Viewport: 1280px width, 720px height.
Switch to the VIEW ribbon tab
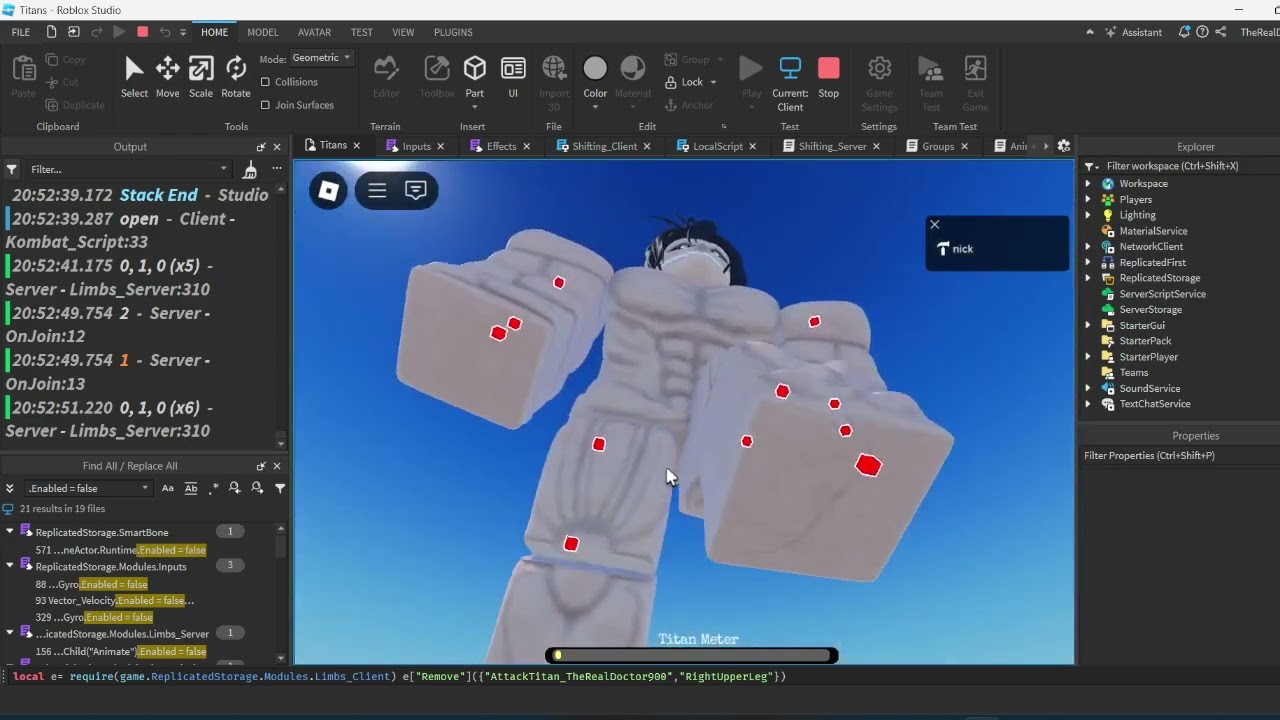tap(403, 32)
